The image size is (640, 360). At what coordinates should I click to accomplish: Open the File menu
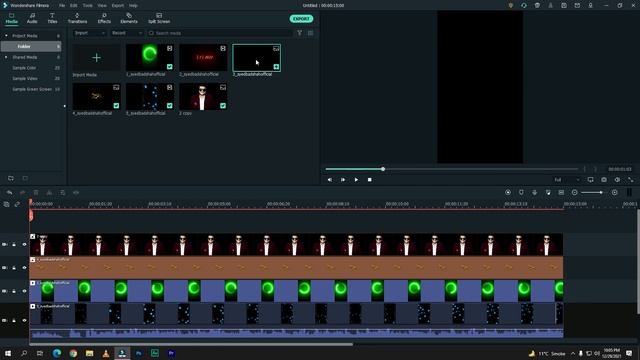[62, 6]
